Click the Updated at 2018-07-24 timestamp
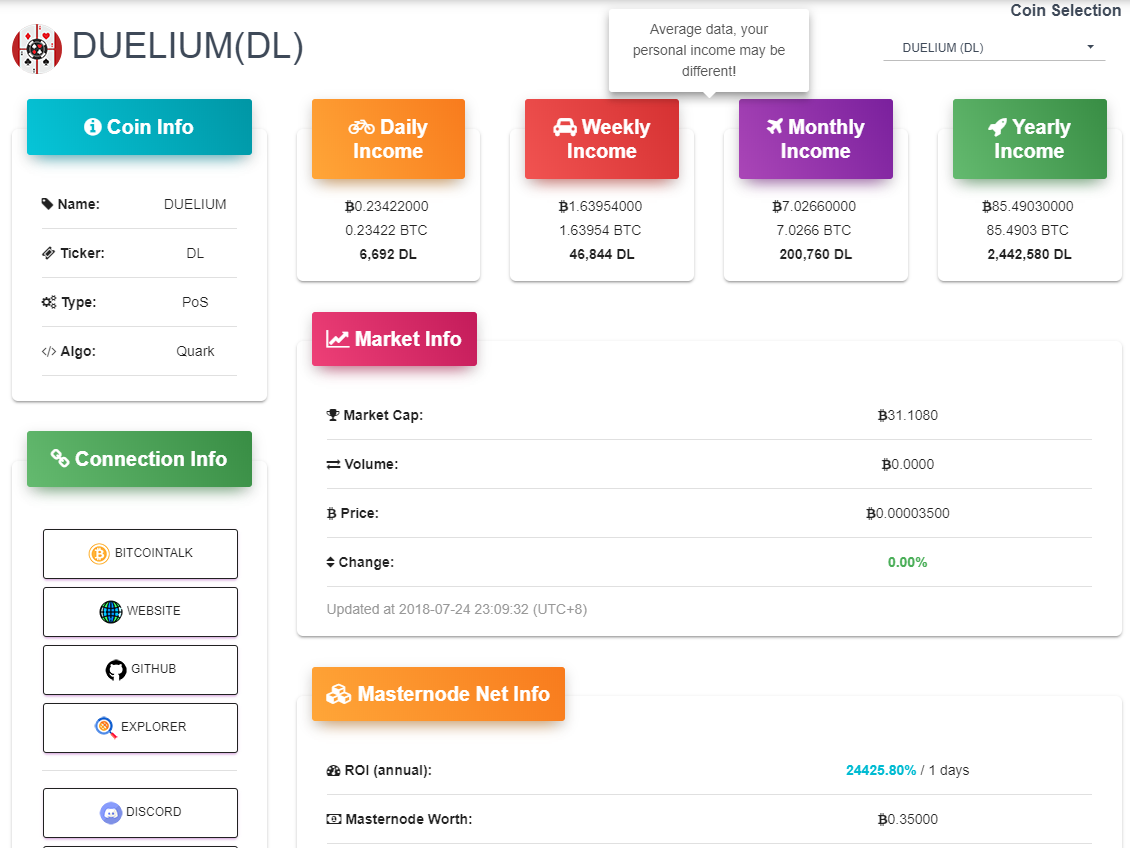 [457, 610]
